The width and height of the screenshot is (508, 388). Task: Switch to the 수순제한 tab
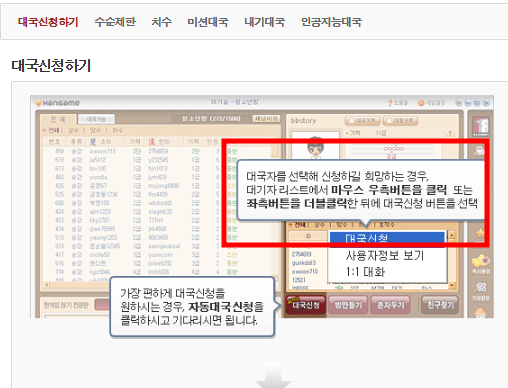point(115,22)
